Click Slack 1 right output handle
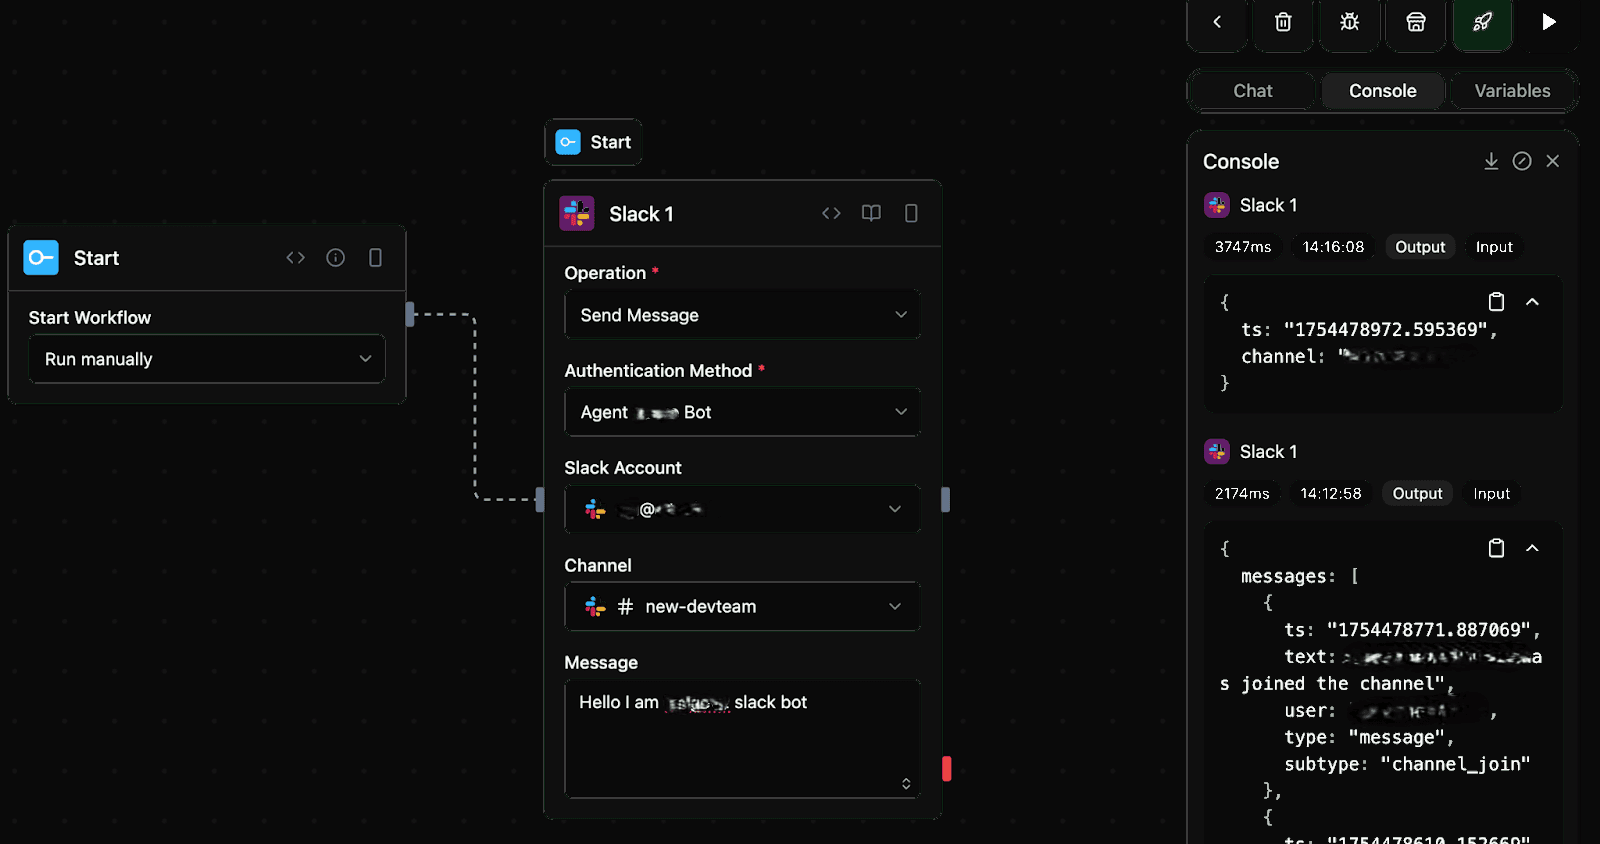Viewport: 1600px width, 844px height. point(946,499)
